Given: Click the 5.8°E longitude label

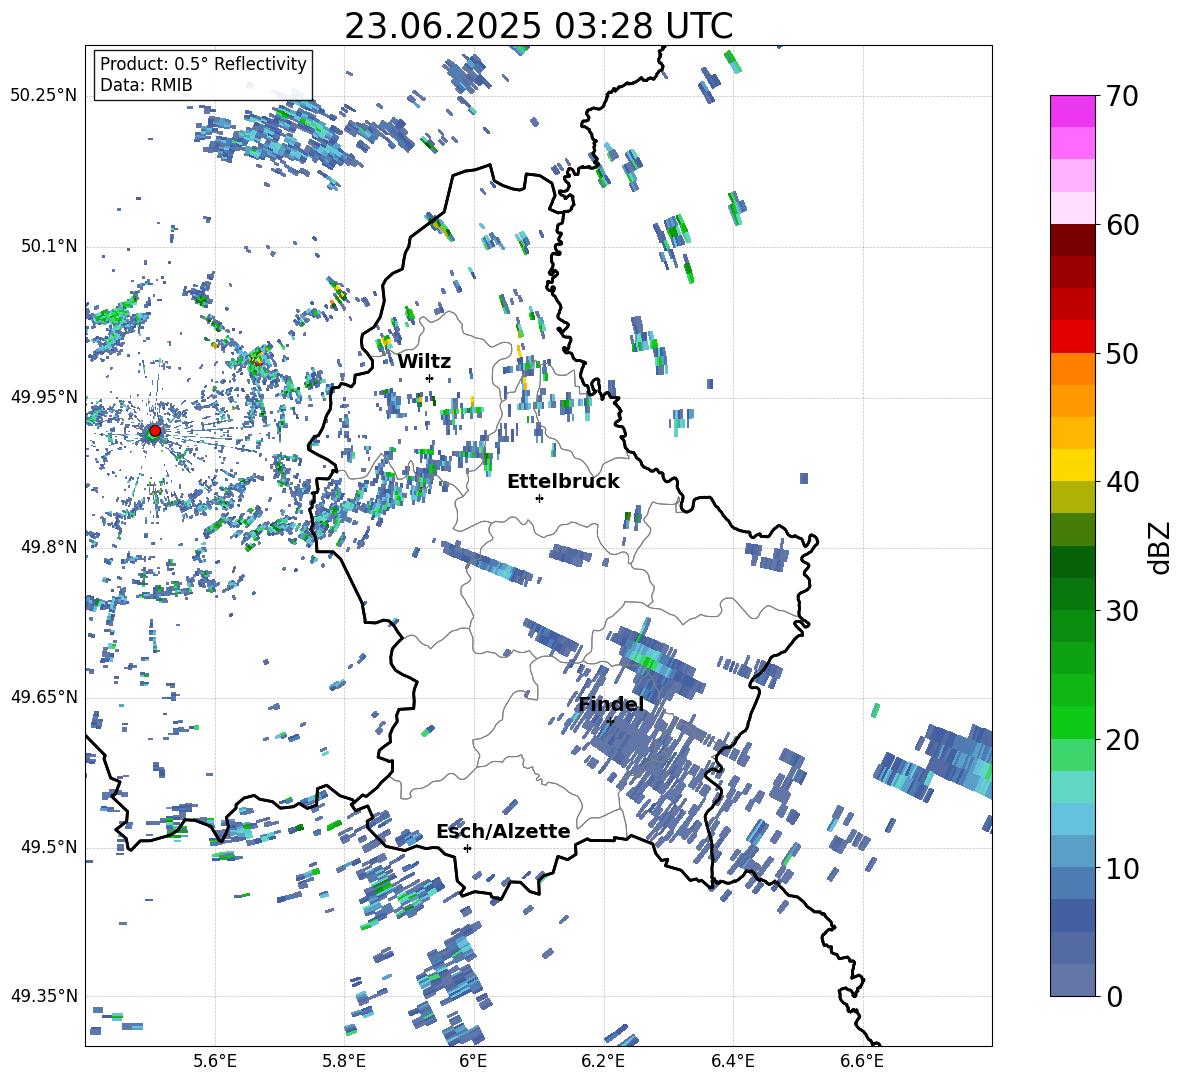Looking at the screenshot, I should pyautogui.click(x=344, y=1061).
